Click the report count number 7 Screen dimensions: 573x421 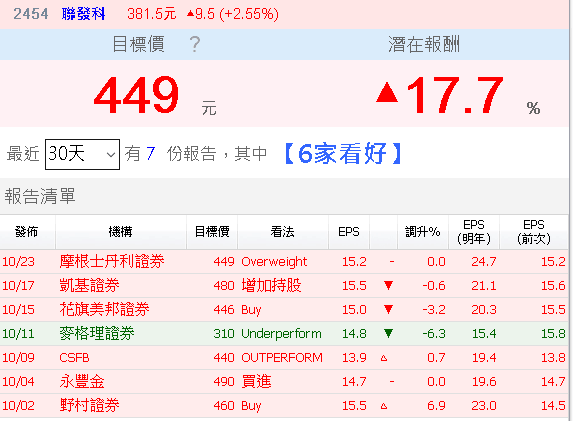(x=151, y=153)
